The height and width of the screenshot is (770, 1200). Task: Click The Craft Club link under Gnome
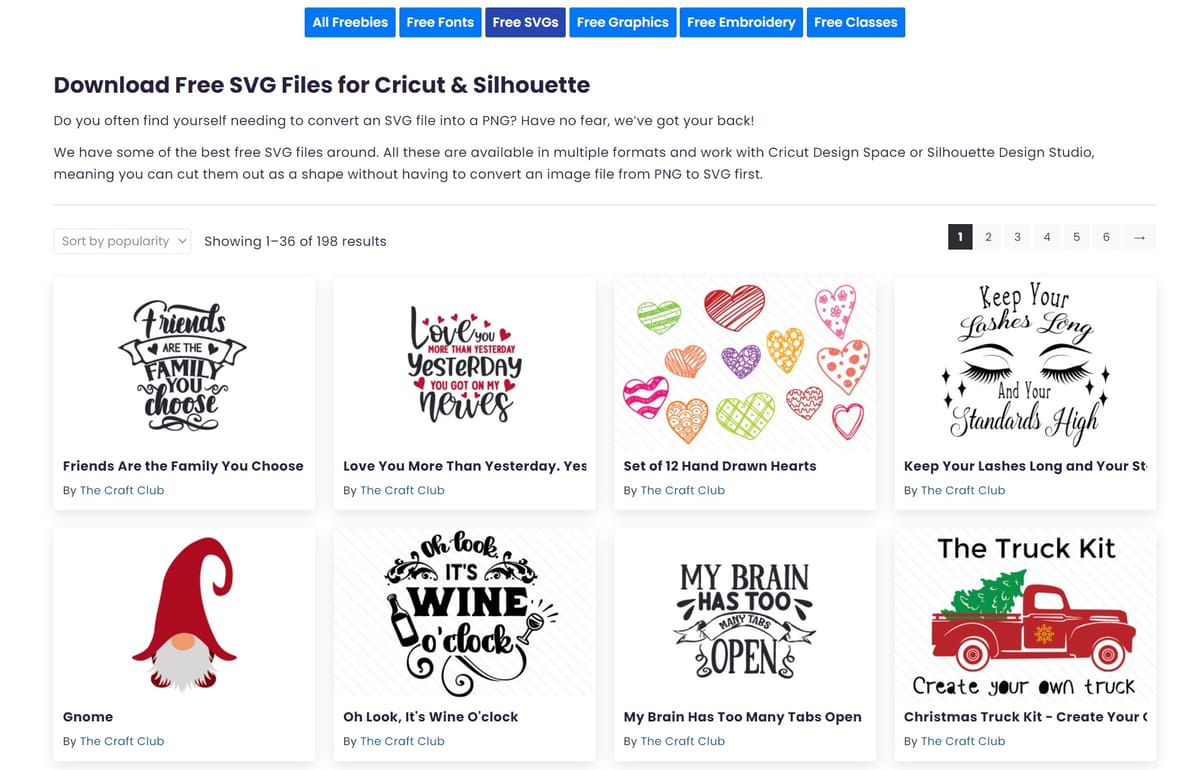coord(122,741)
